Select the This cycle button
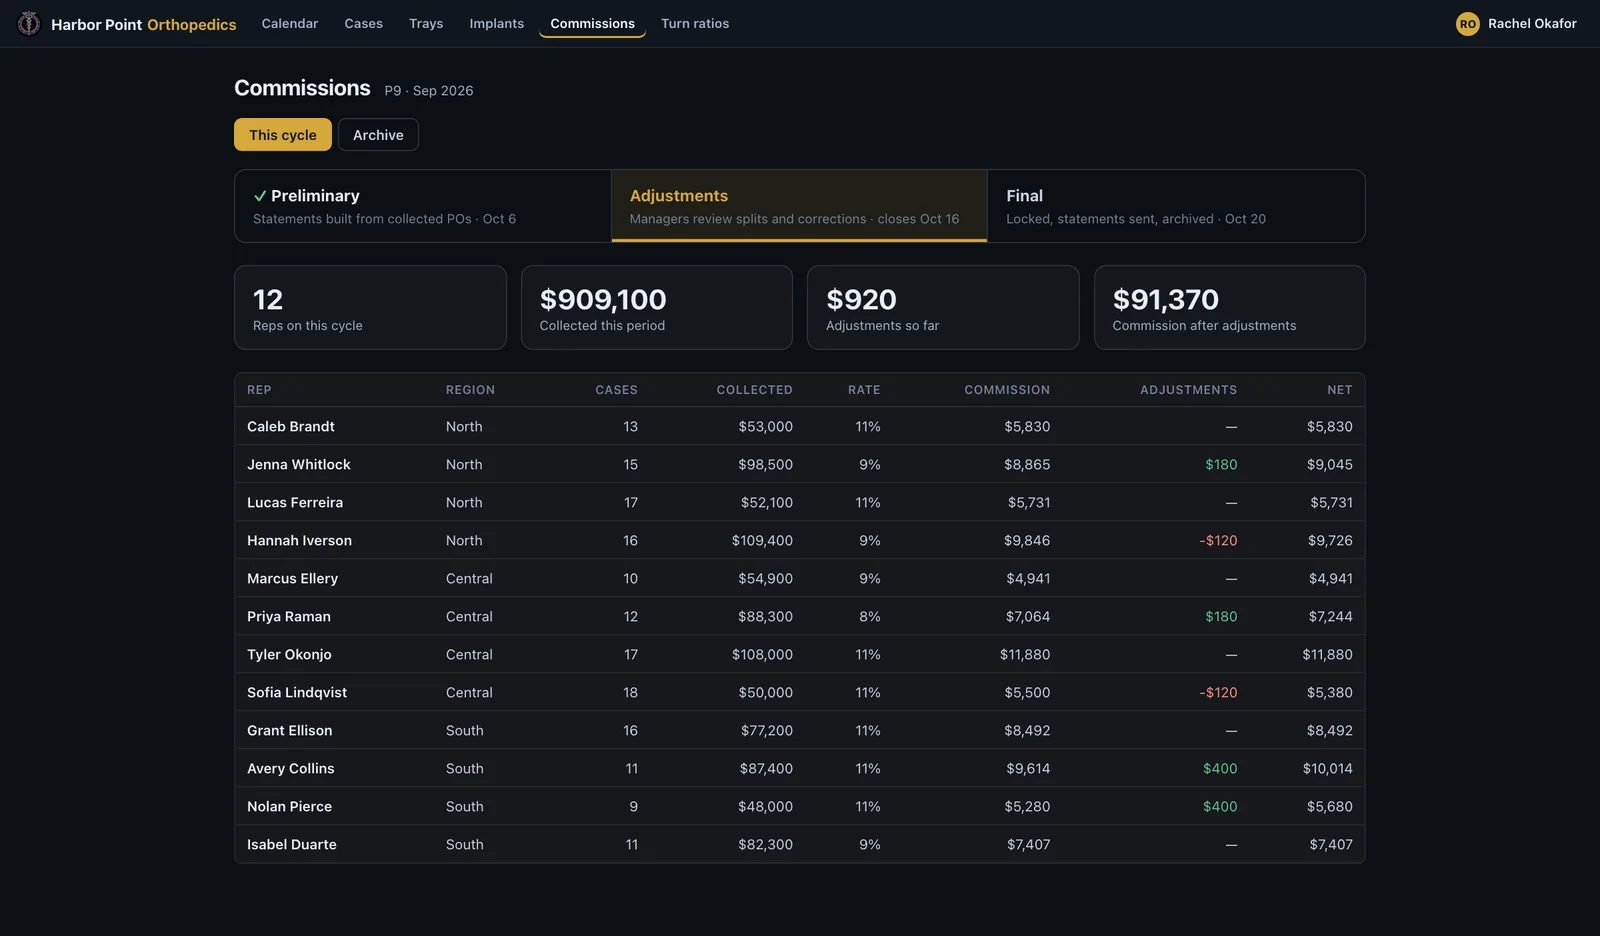 pyautogui.click(x=283, y=135)
